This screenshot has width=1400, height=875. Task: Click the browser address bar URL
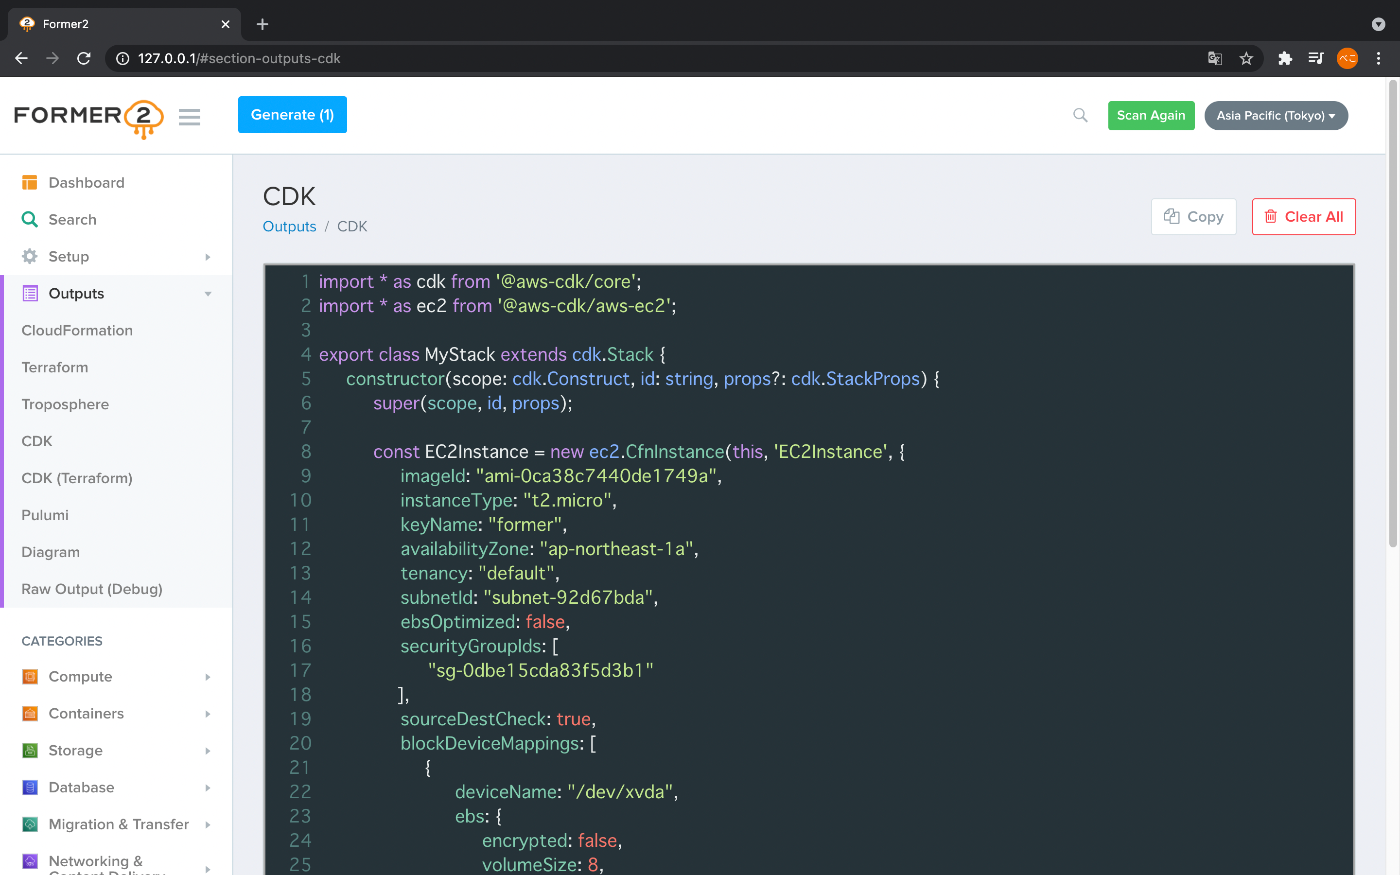[239, 58]
